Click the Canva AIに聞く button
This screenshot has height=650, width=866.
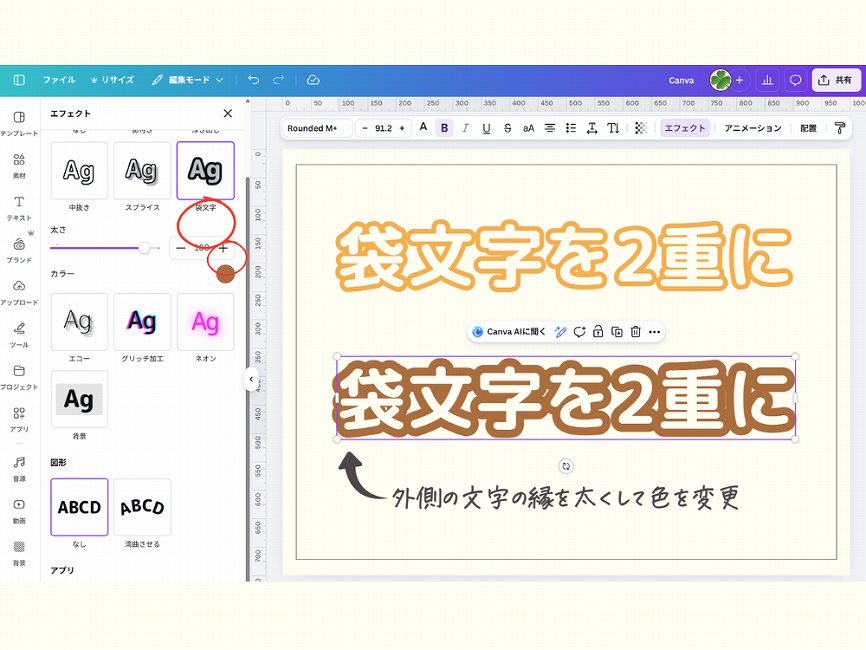[509, 332]
